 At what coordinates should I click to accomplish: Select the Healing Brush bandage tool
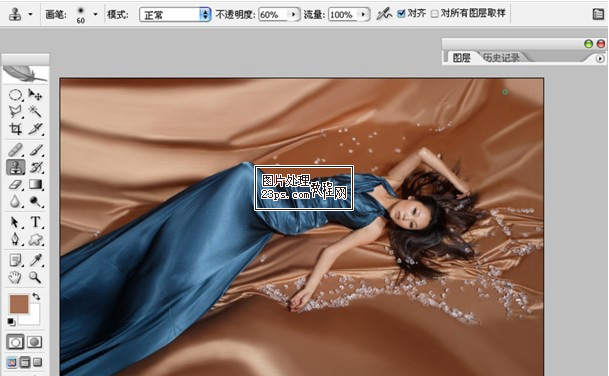click(16, 150)
